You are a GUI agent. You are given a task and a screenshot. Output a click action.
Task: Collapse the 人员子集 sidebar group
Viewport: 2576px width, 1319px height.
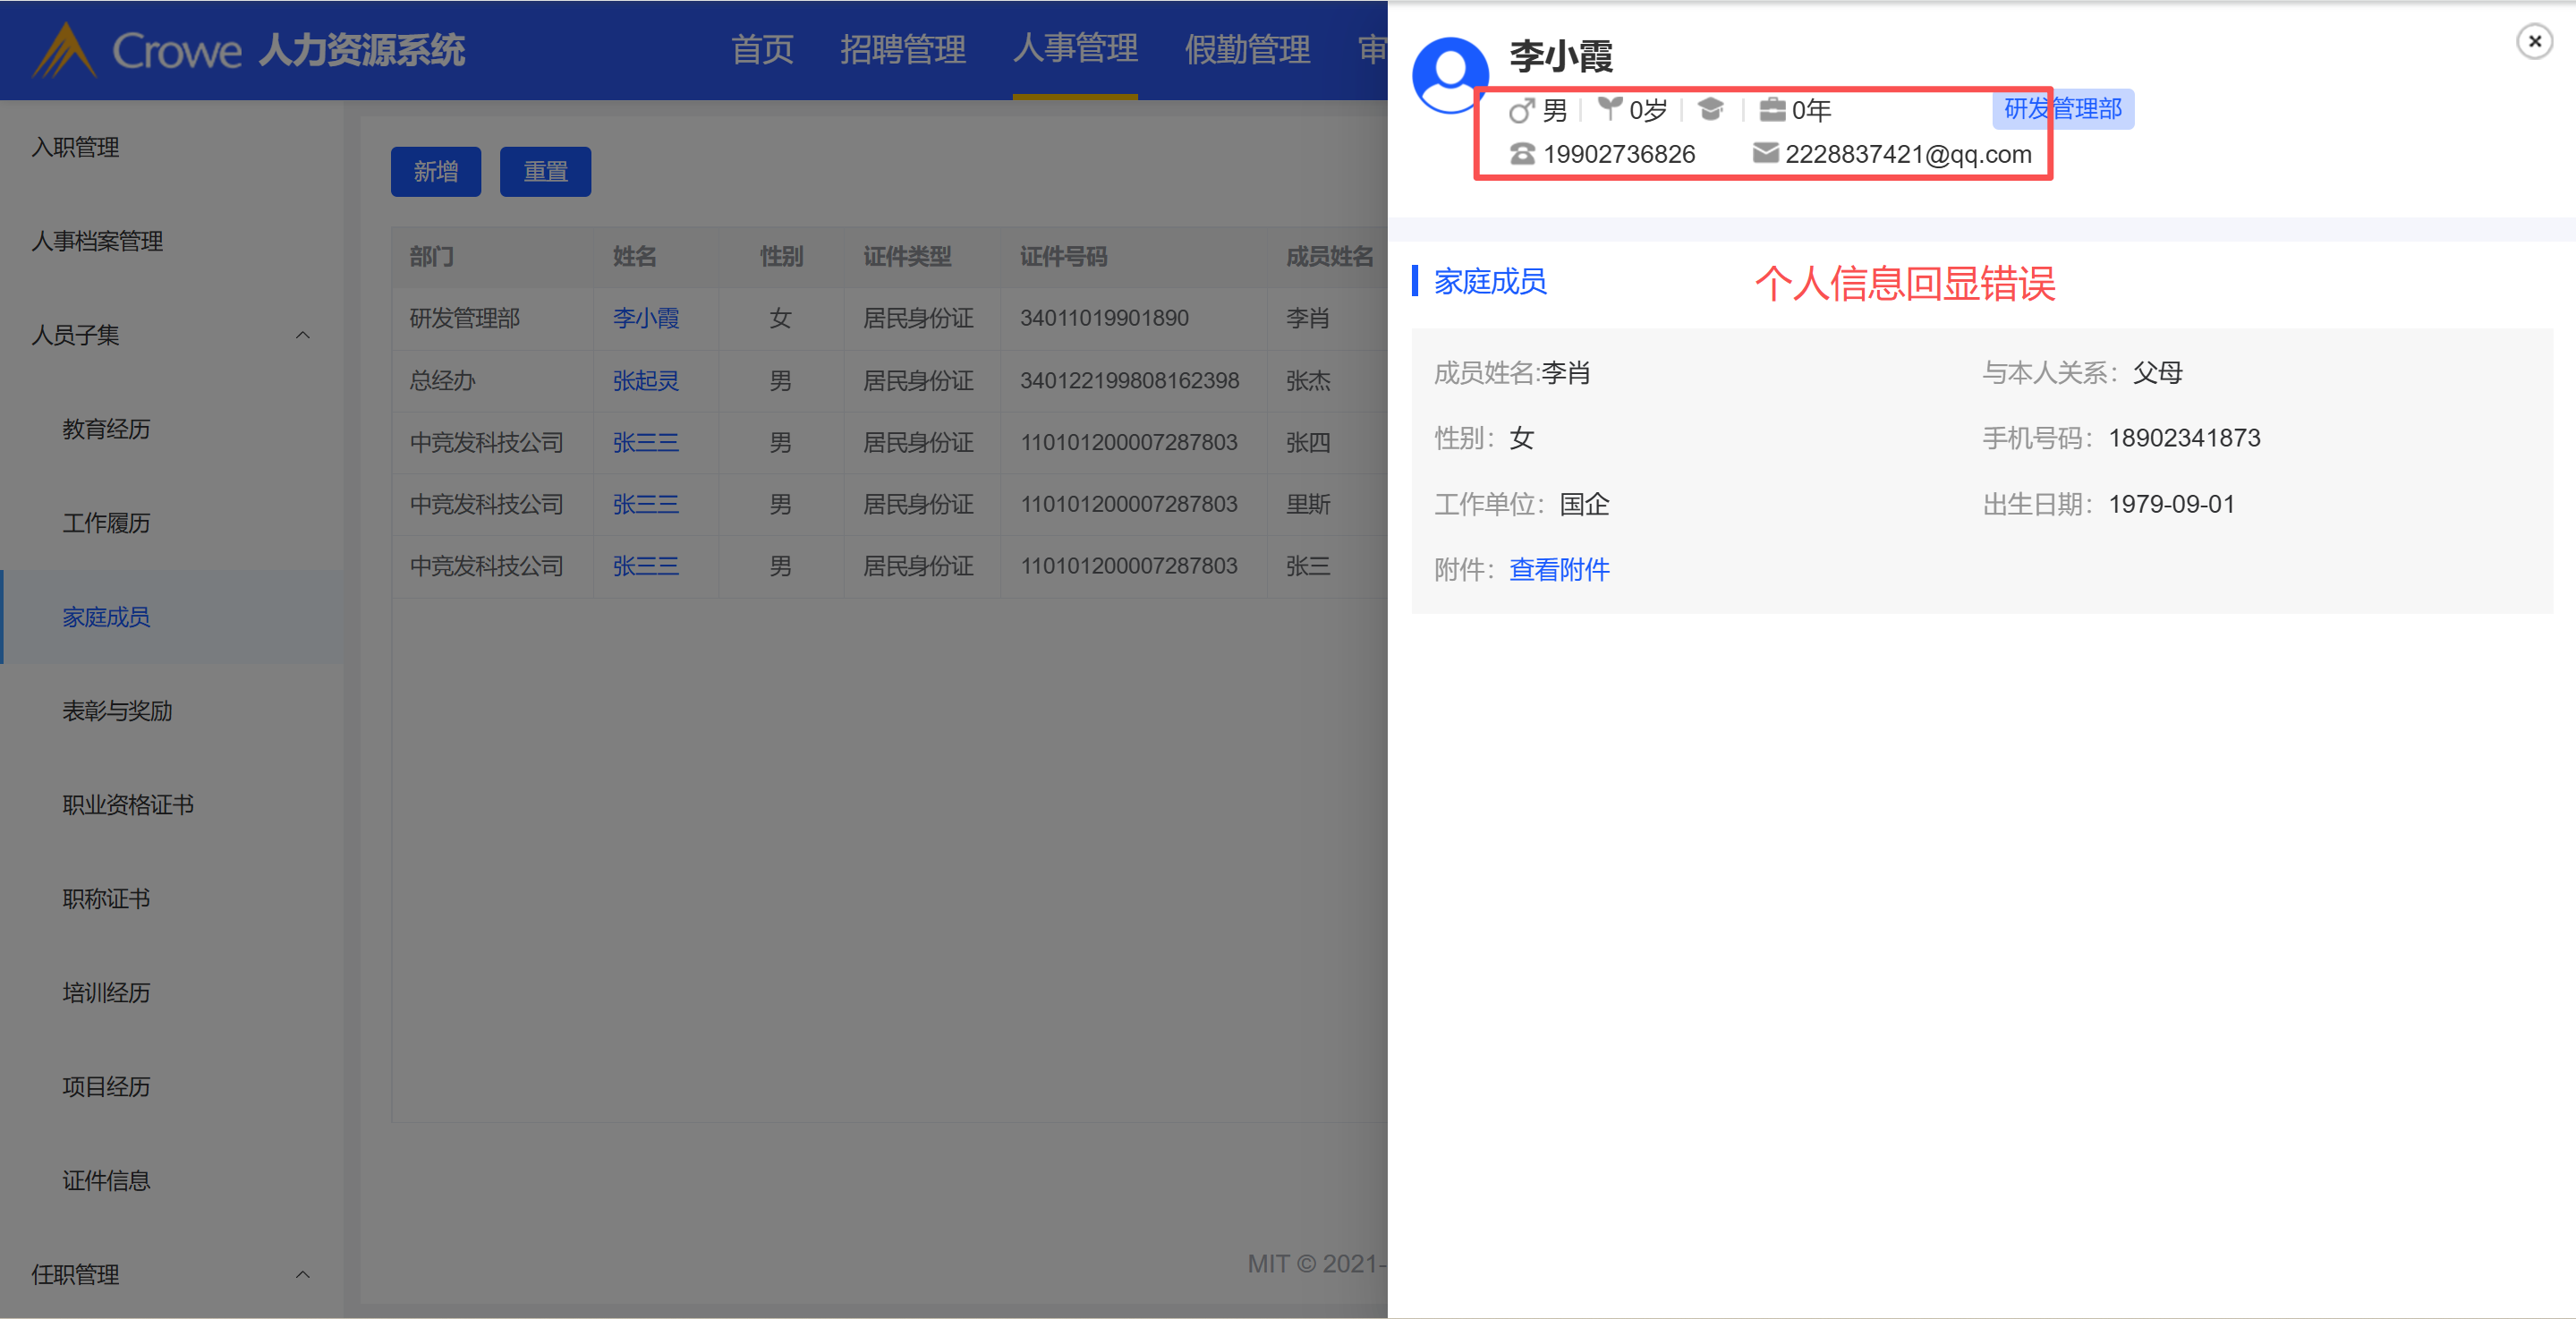coord(302,335)
